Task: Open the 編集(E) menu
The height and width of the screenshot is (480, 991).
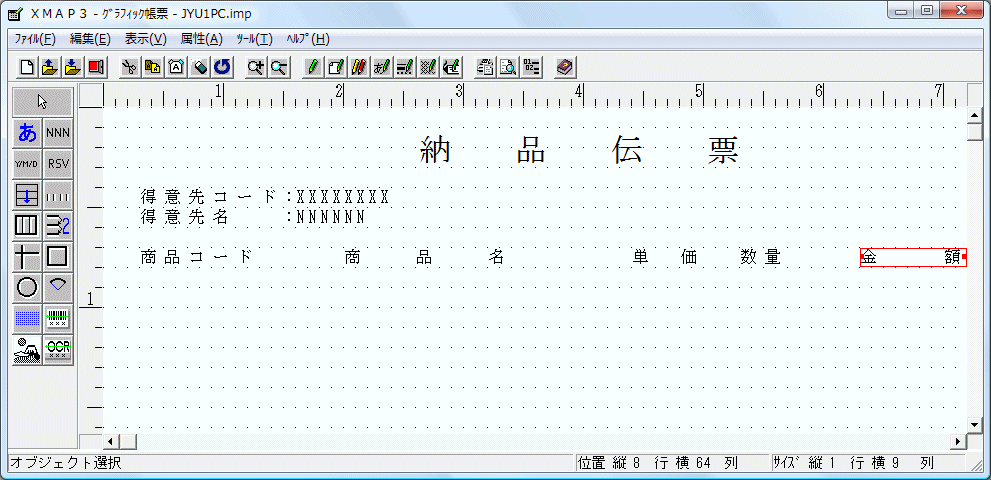Action: (x=90, y=39)
